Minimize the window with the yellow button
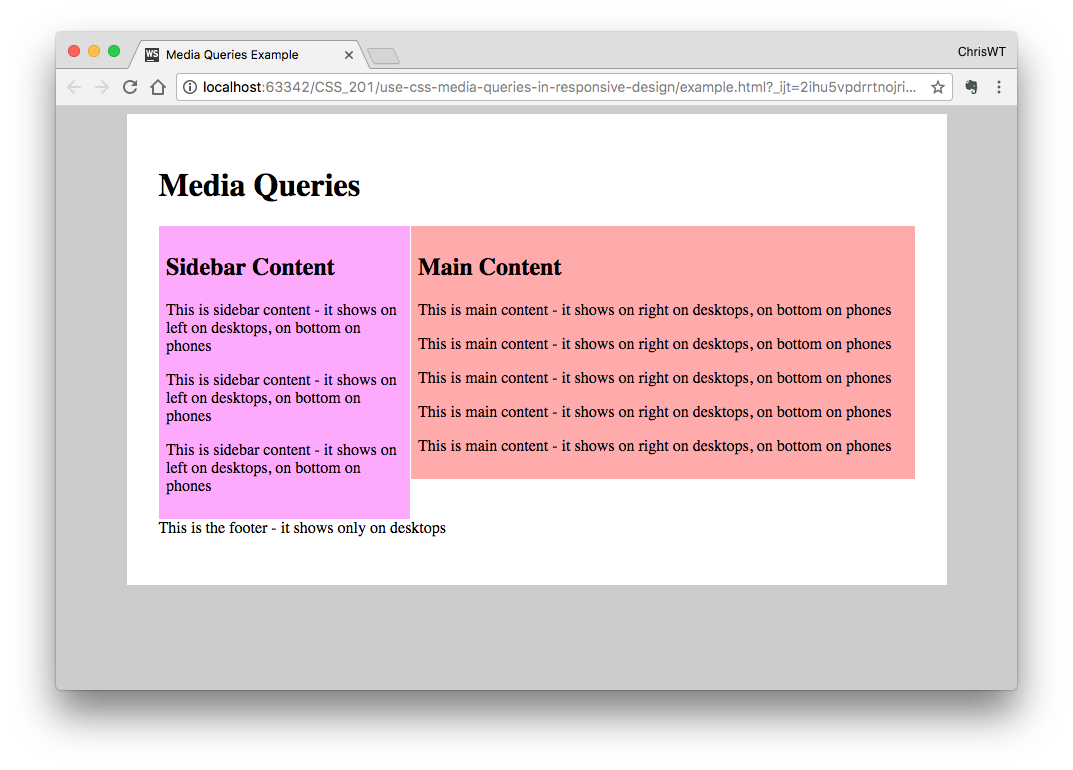Screen dimensions: 1073x770 tap(94, 51)
